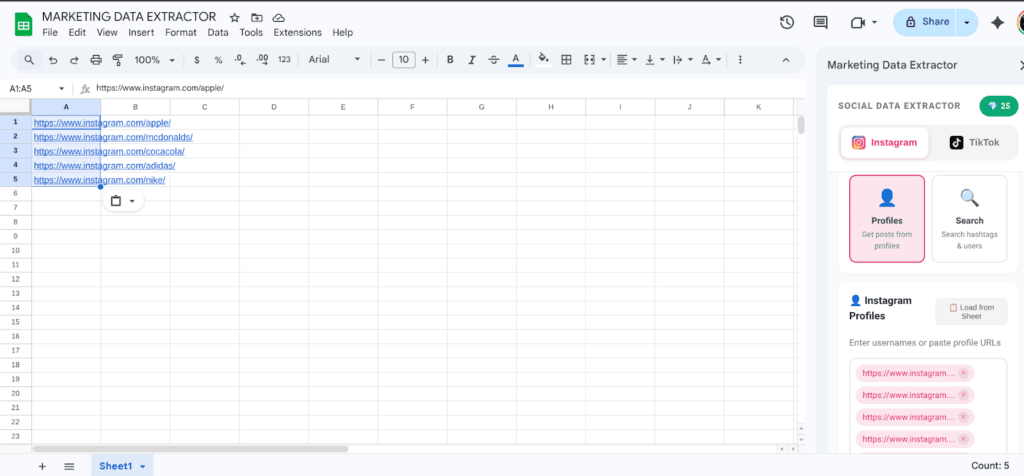Click the font size input field
Image resolution: width=1024 pixels, height=476 pixels.
(403, 60)
